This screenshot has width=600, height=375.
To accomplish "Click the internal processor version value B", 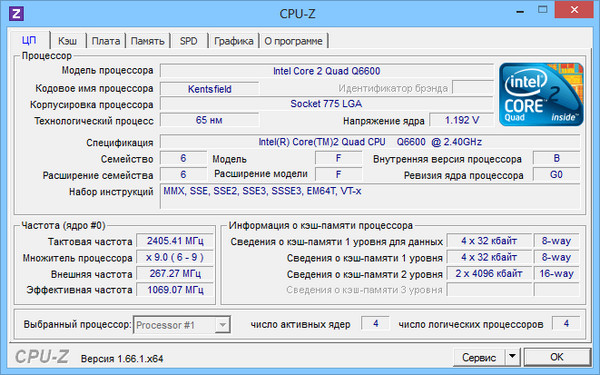I will [556, 158].
